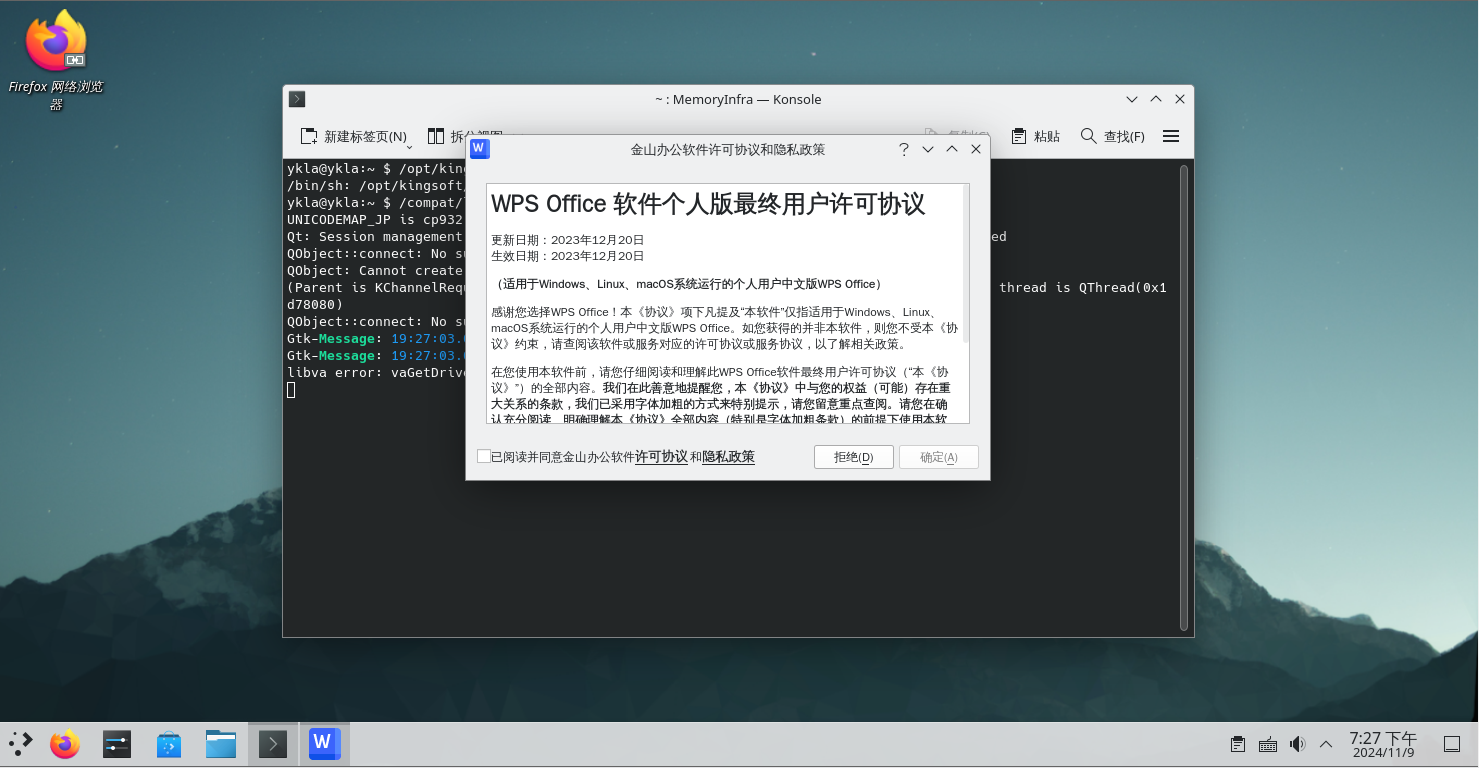Open the 隐私政策 link
Image resolution: width=1479 pixels, height=768 pixels.
click(728, 457)
